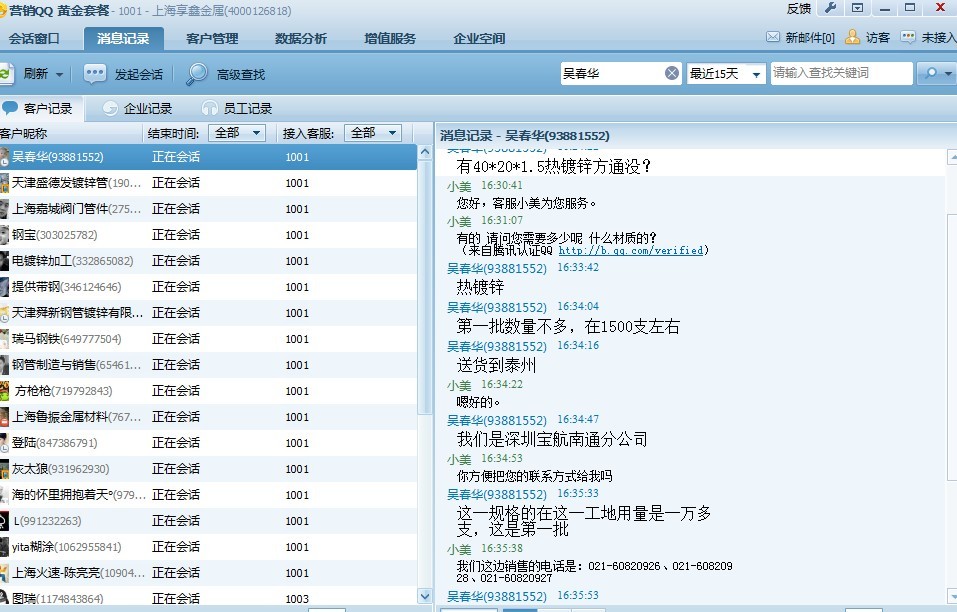Click the refresh icon in toolbar
This screenshot has width=957, height=612.
click(5, 74)
